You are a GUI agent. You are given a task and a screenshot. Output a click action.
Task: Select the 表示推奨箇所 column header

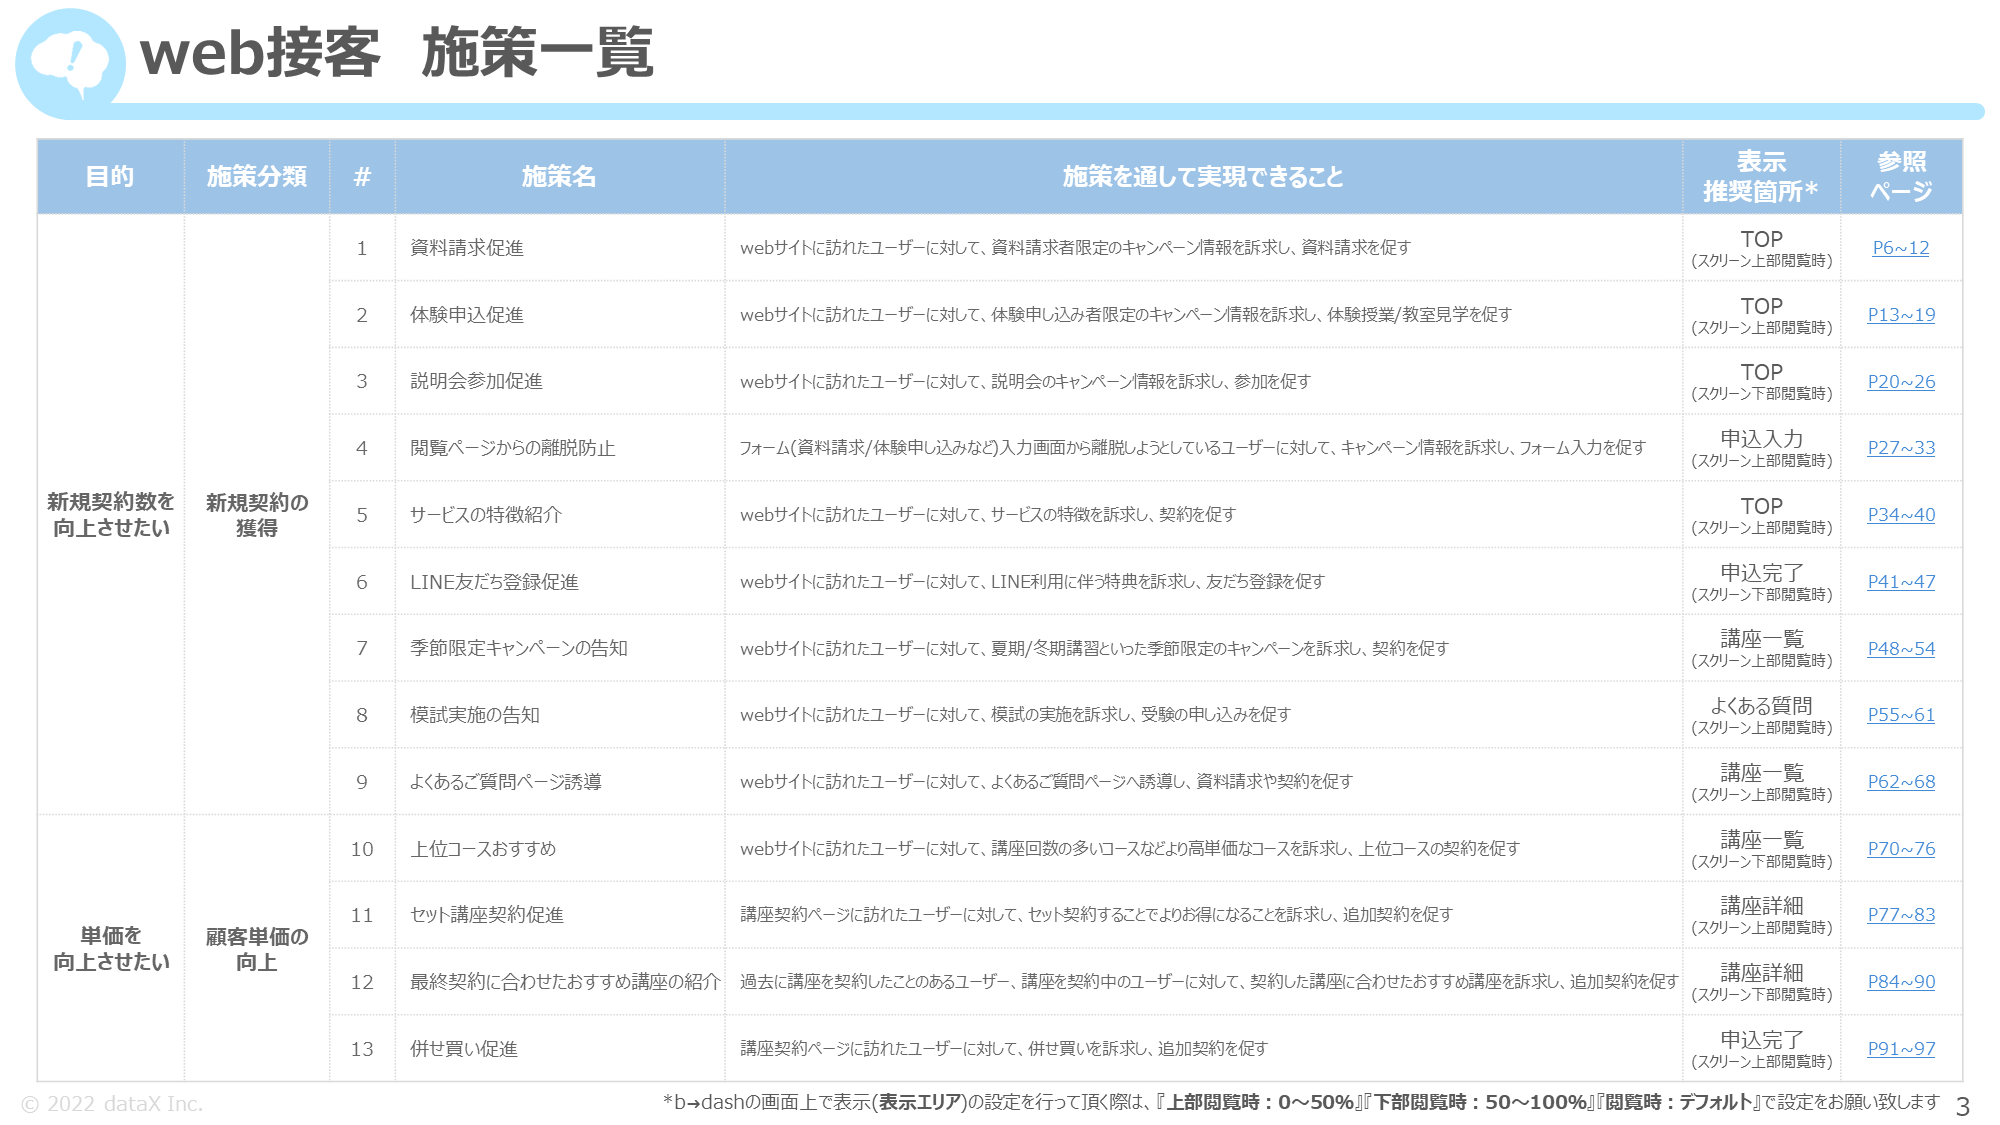[1761, 177]
